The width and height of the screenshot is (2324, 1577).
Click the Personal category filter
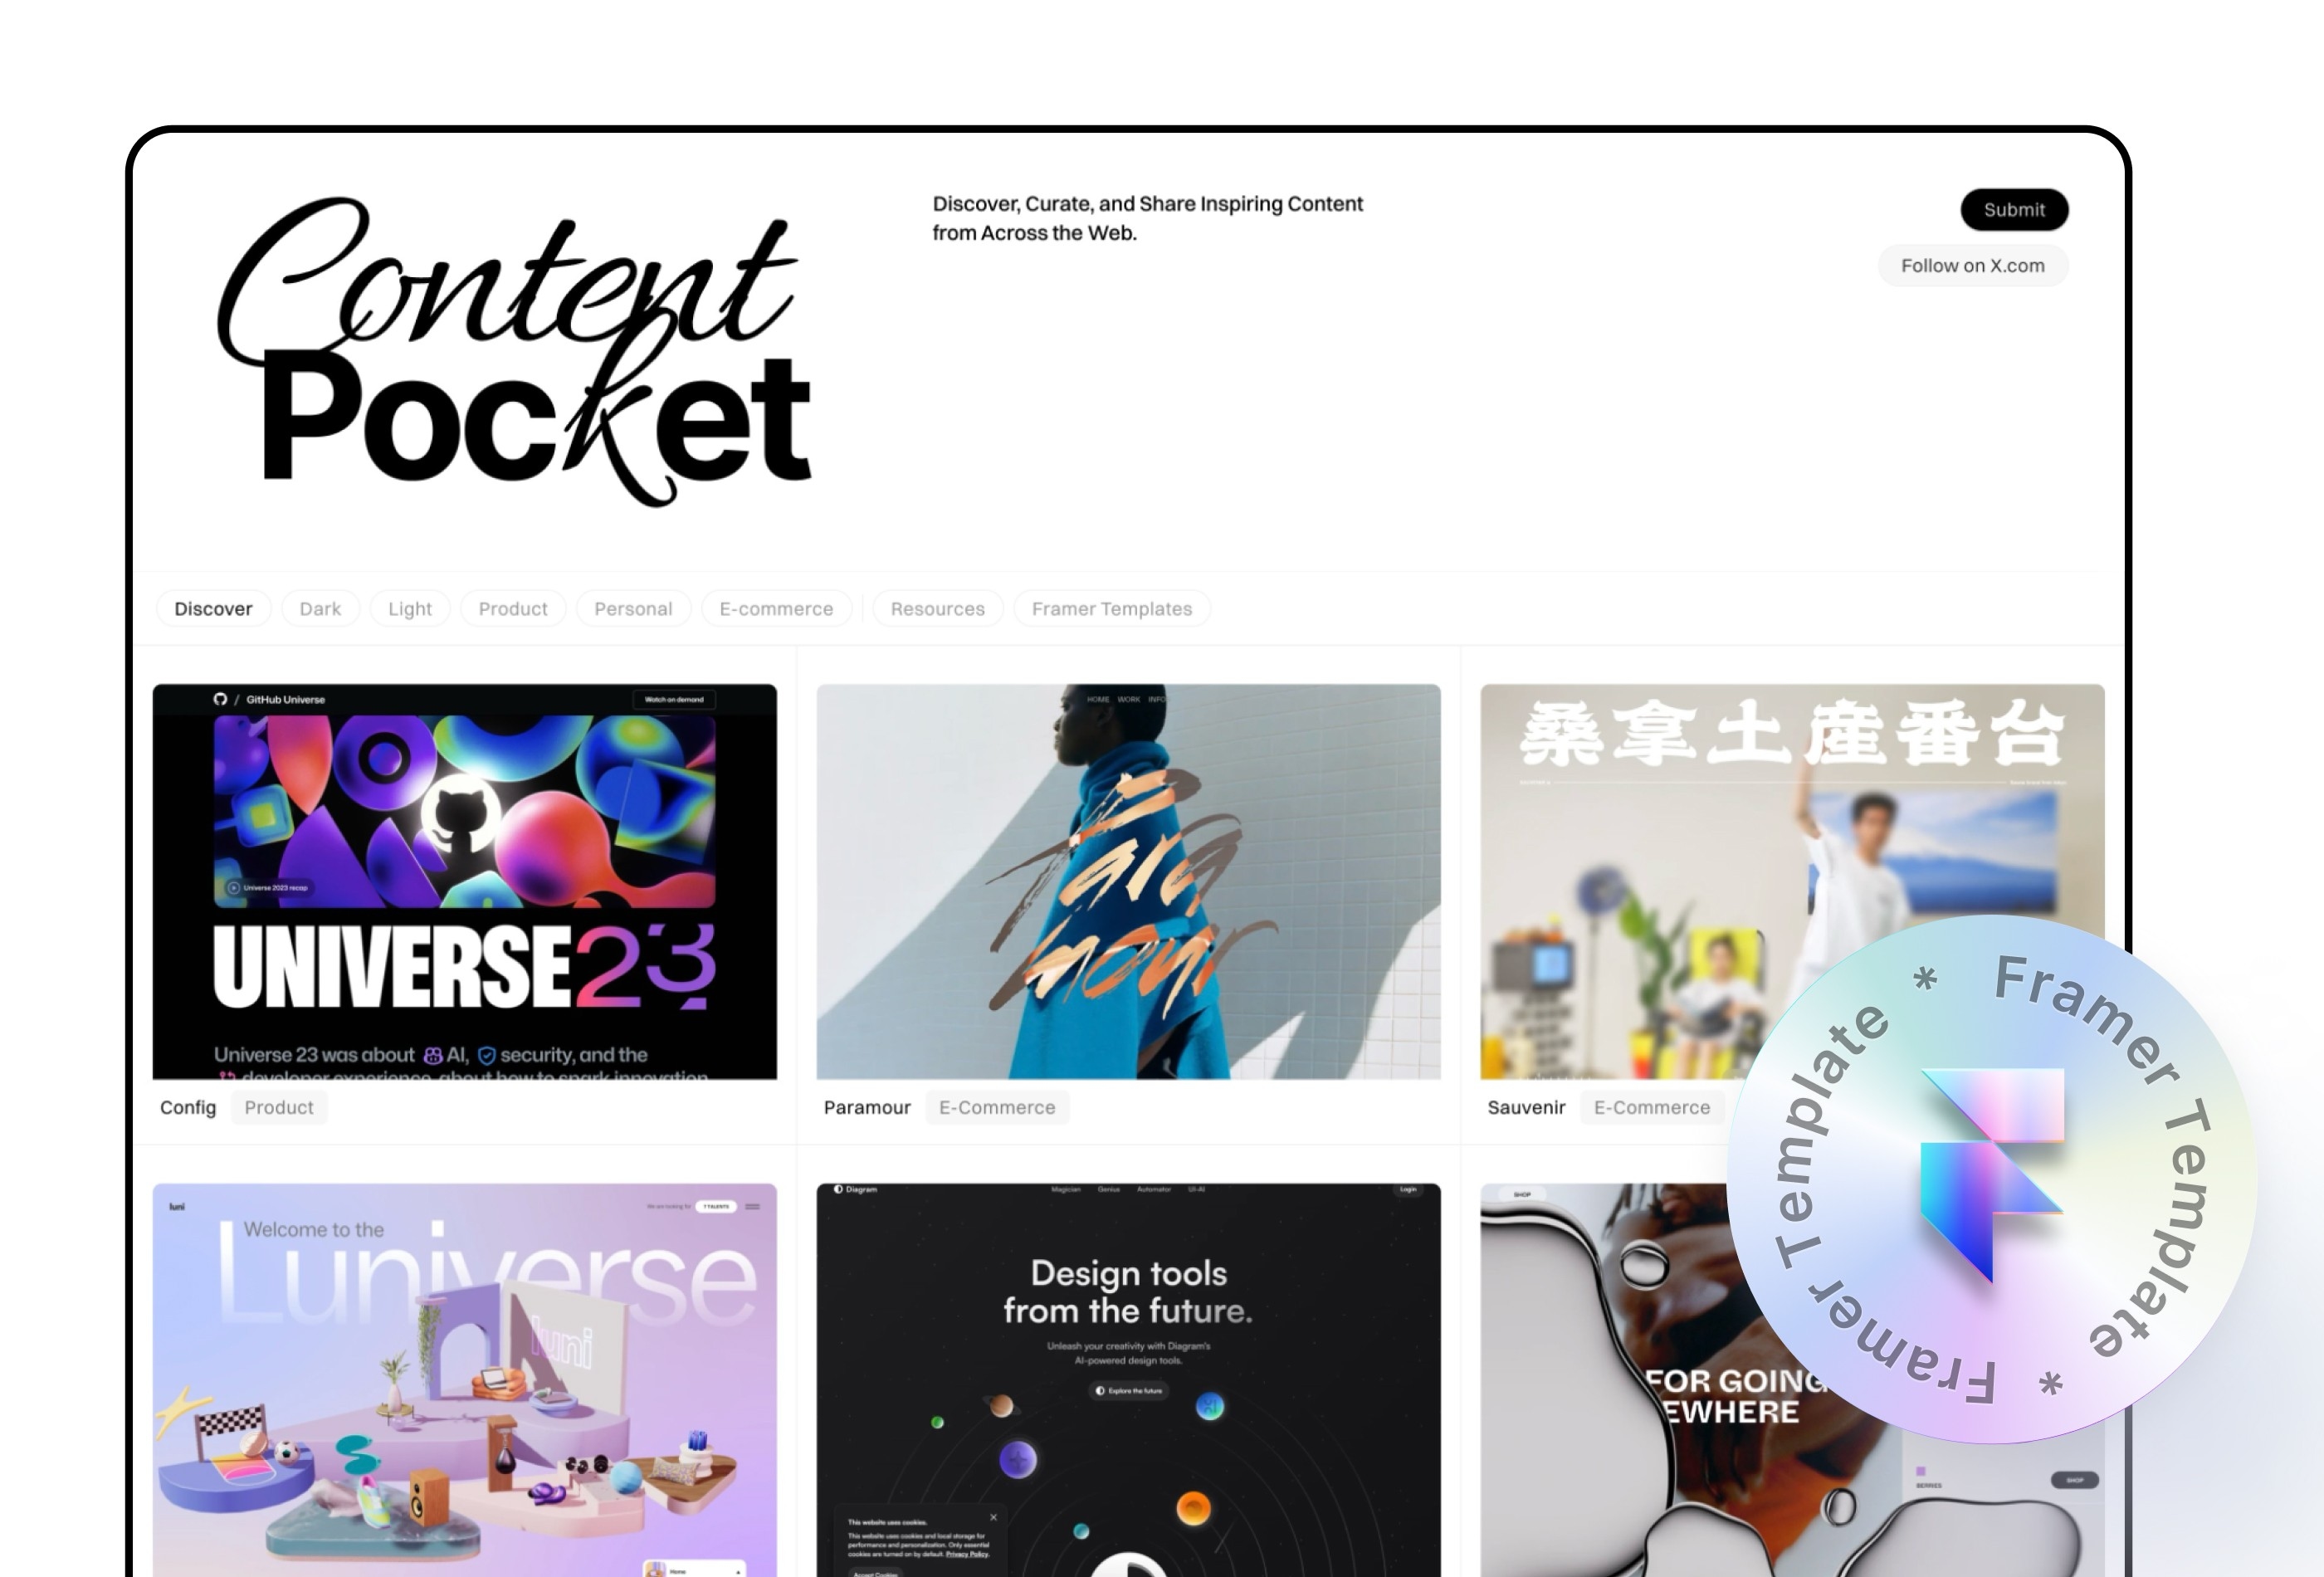pyautogui.click(x=633, y=609)
